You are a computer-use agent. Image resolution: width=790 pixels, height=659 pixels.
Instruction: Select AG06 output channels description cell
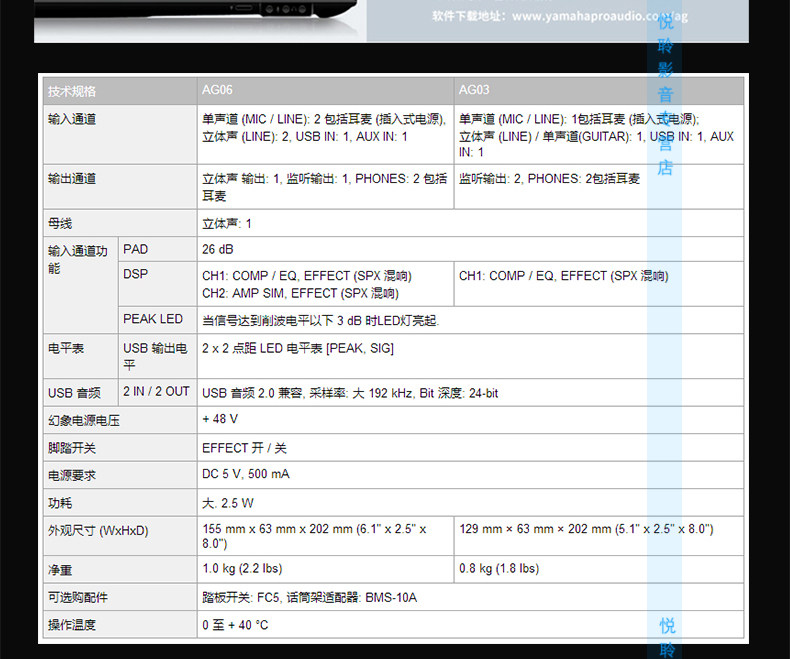tap(325, 187)
